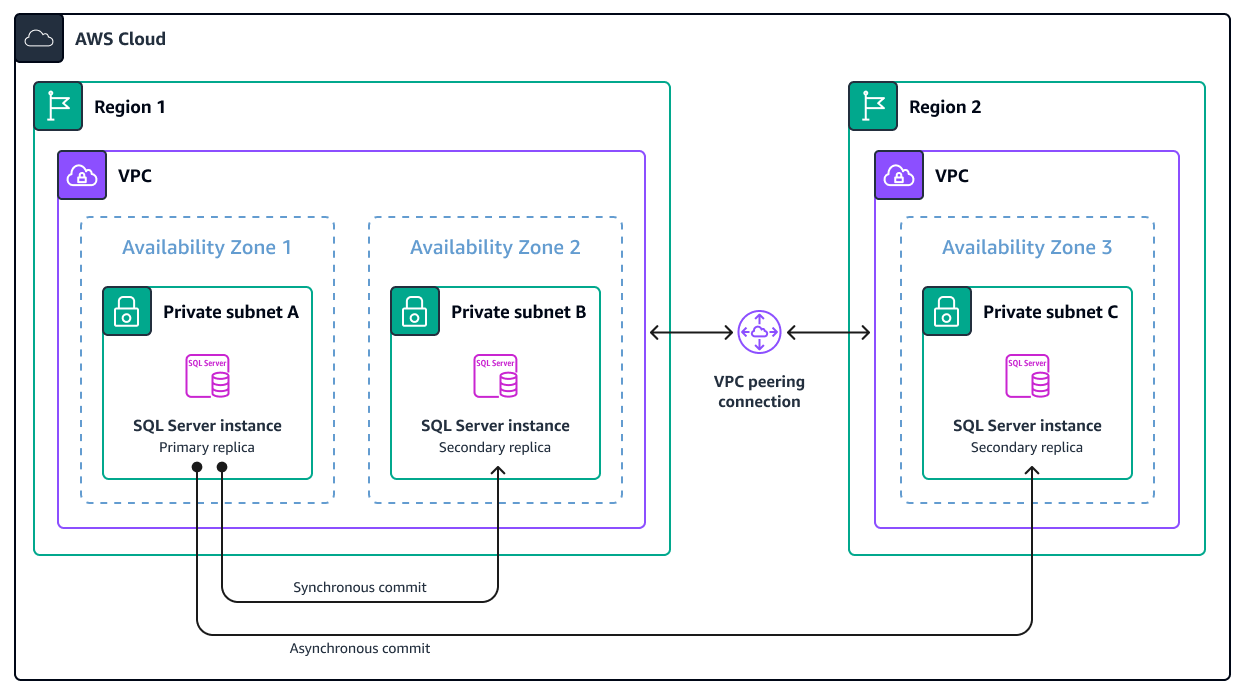
Task: Select the SQL Server icon in subnet A
Action: 207,375
